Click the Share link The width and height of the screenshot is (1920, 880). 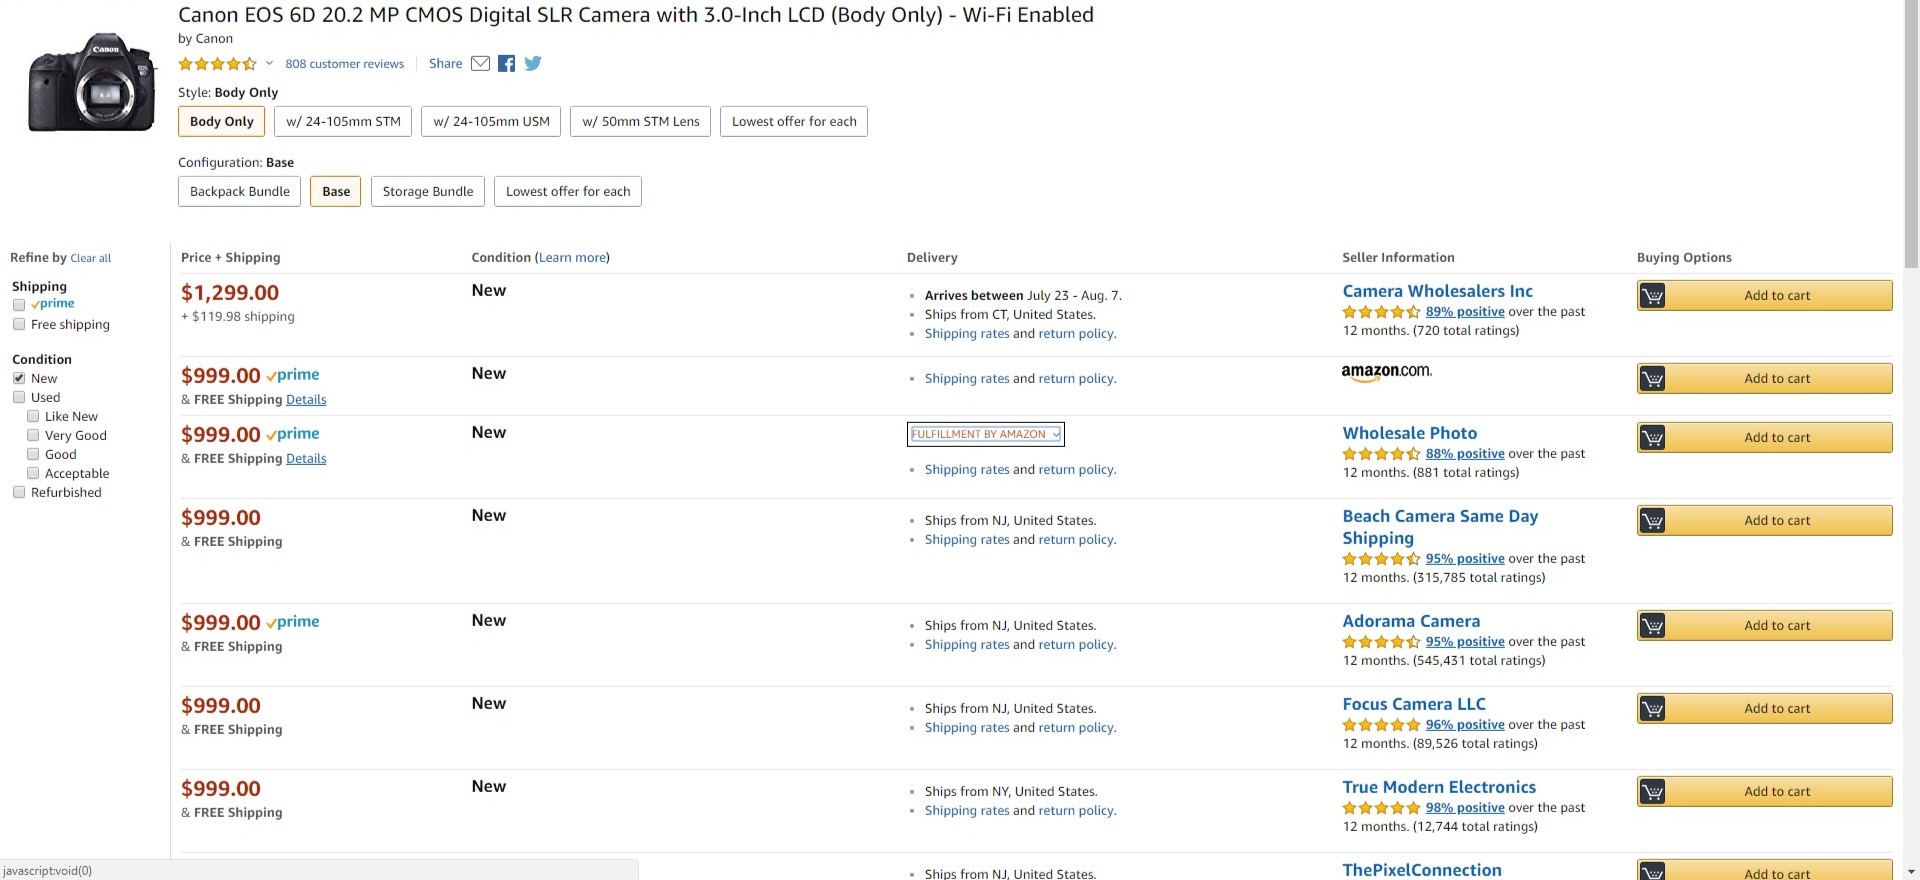click(446, 64)
